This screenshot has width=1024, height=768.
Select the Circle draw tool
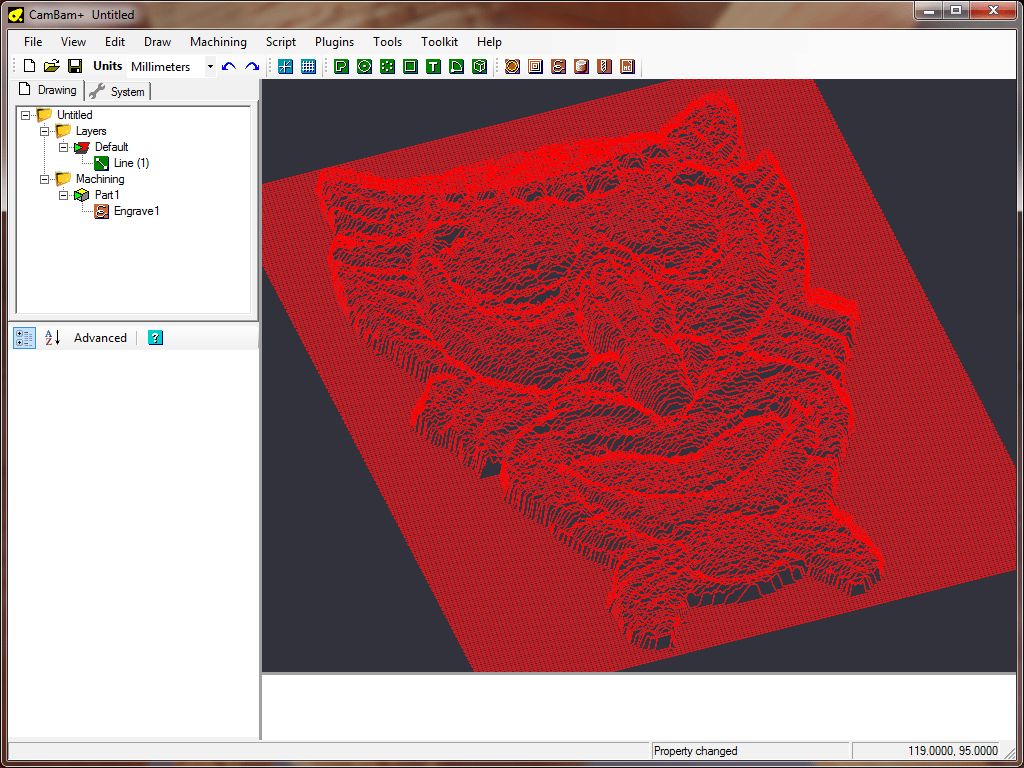tap(364, 66)
